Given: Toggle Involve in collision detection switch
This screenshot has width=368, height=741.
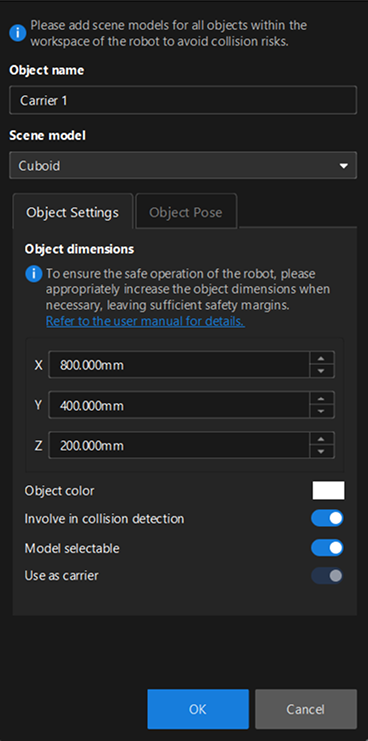Looking at the screenshot, I should click(x=327, y=518).
